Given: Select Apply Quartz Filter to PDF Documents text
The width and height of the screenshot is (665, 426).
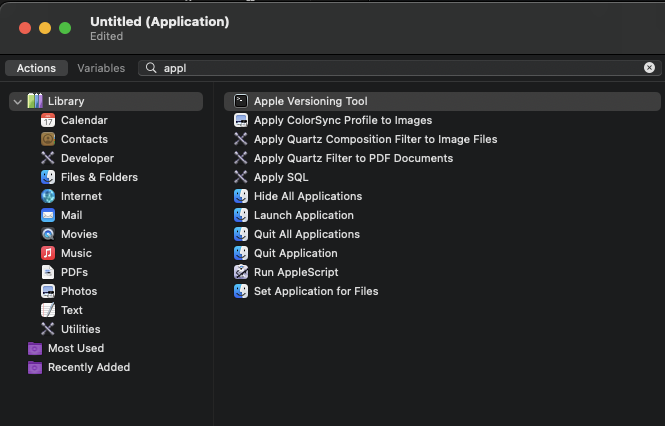Looking at the screenshot, I should click(x=353, y=158).
